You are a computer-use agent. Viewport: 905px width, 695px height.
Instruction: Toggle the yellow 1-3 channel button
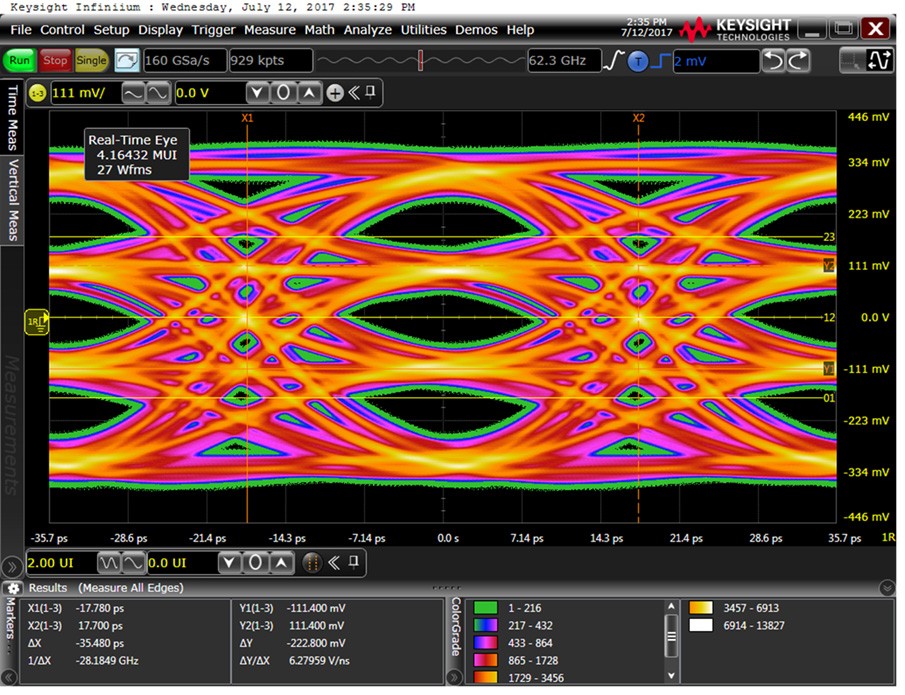38,93
